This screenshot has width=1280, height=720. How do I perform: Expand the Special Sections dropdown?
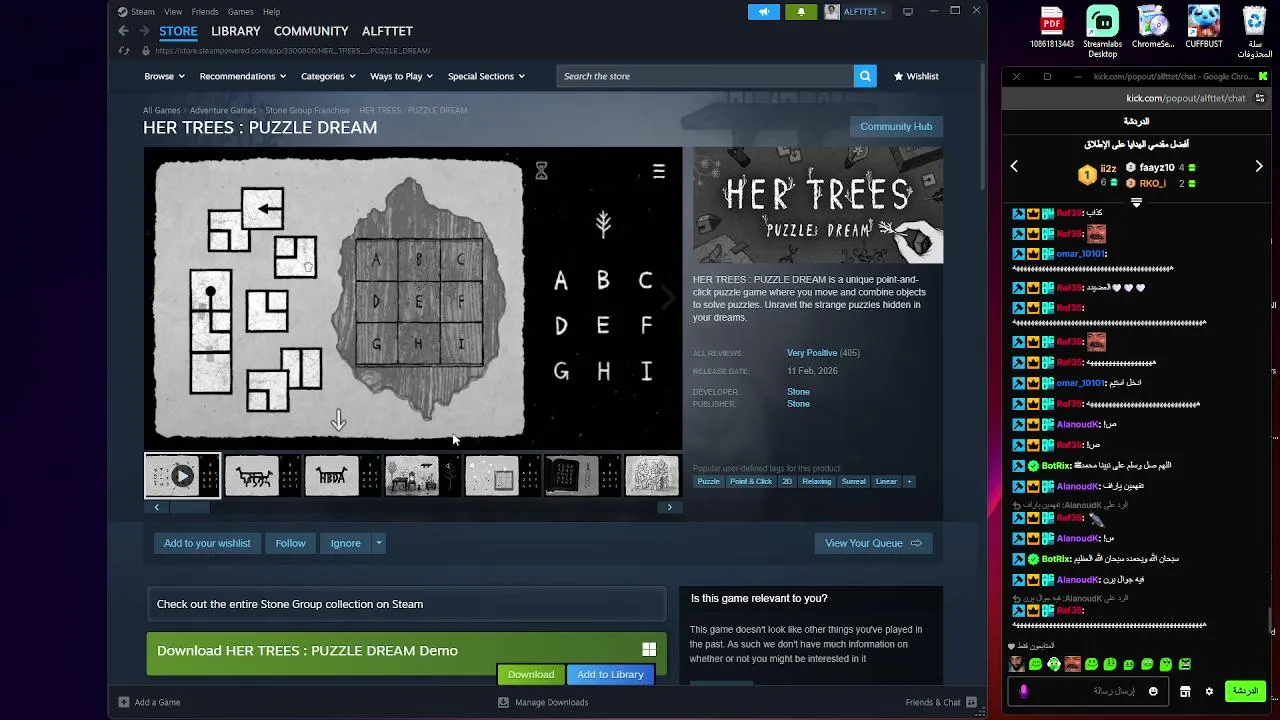pyautogui.click(x=486, y=76)
